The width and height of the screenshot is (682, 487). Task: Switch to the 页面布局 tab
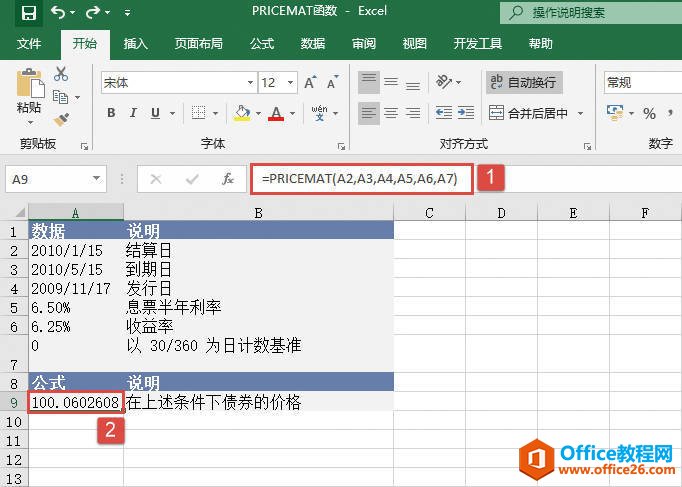point(198,43)
